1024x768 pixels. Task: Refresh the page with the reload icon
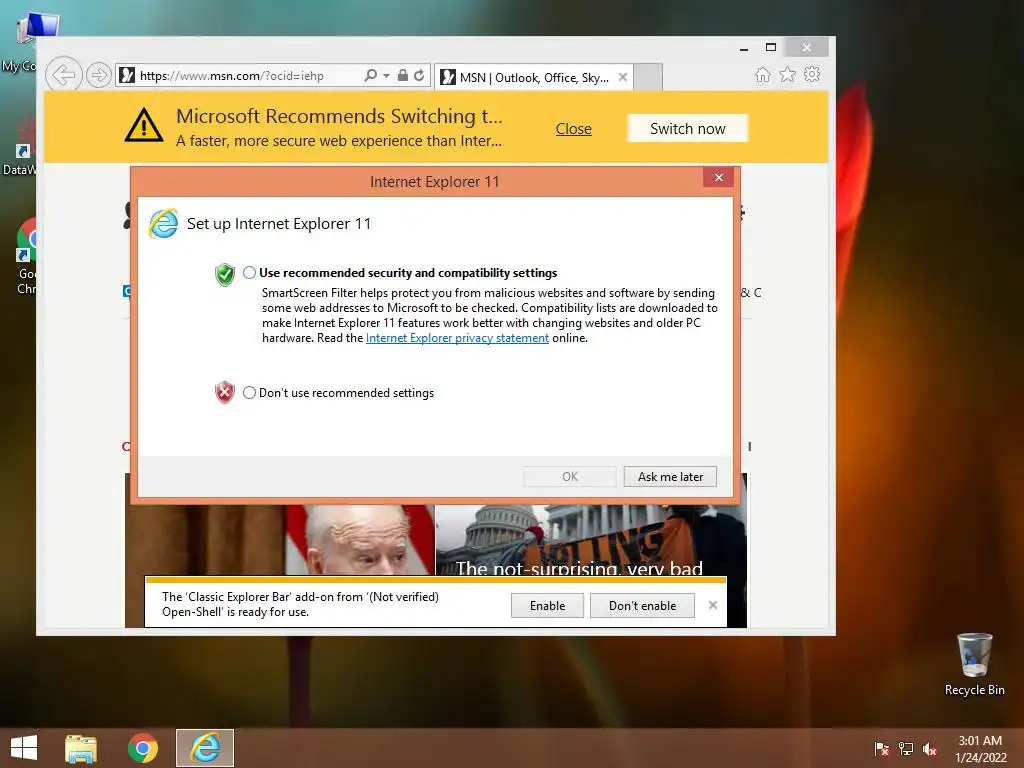pyautogui.click(x=419, y=75)
